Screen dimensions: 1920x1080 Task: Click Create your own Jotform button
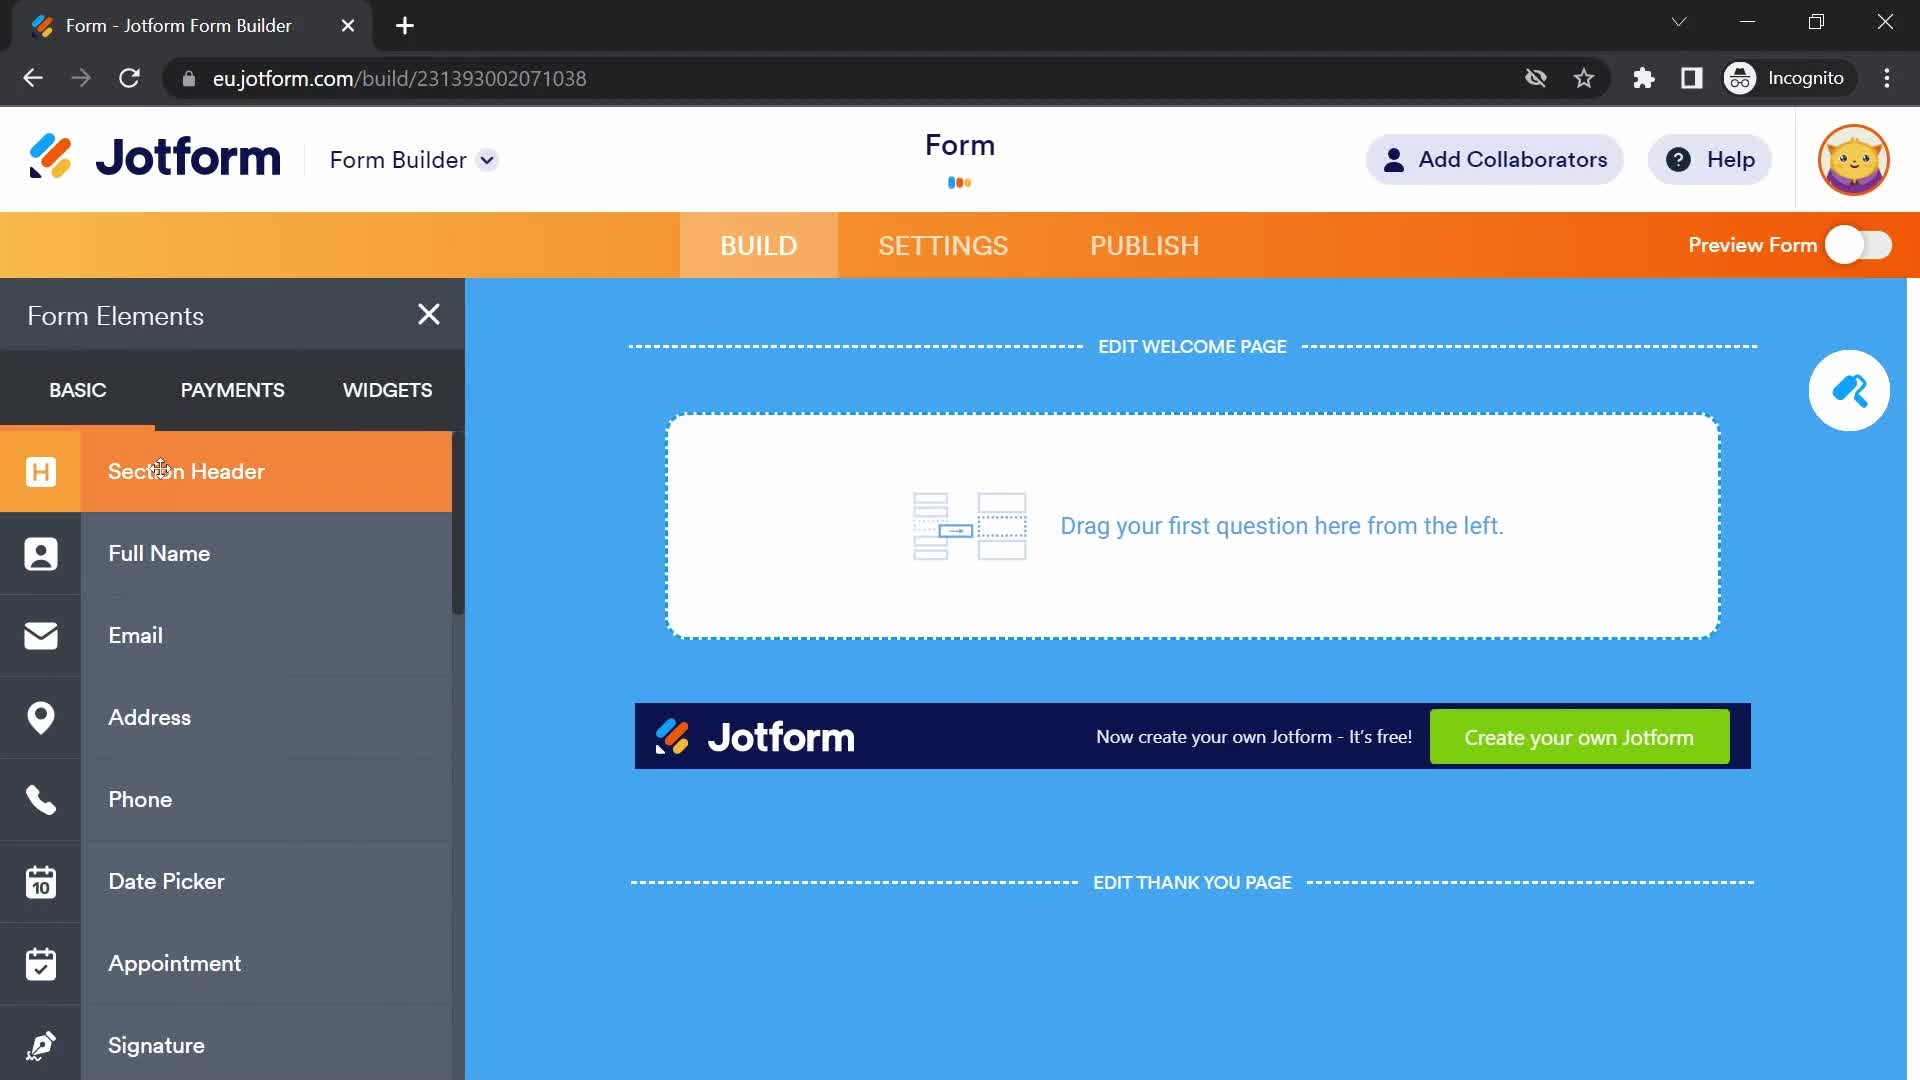pos(1580,737)
